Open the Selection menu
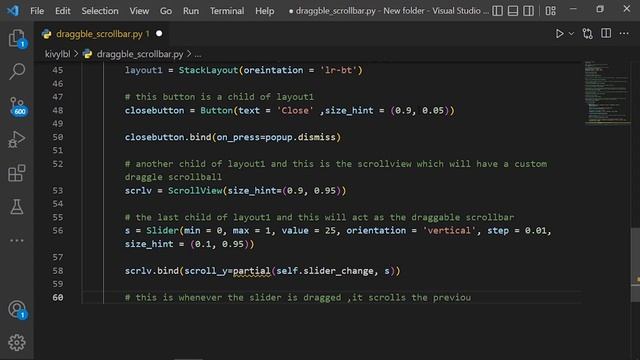Viewport: 640px width, 360px height. click(100, 11)
